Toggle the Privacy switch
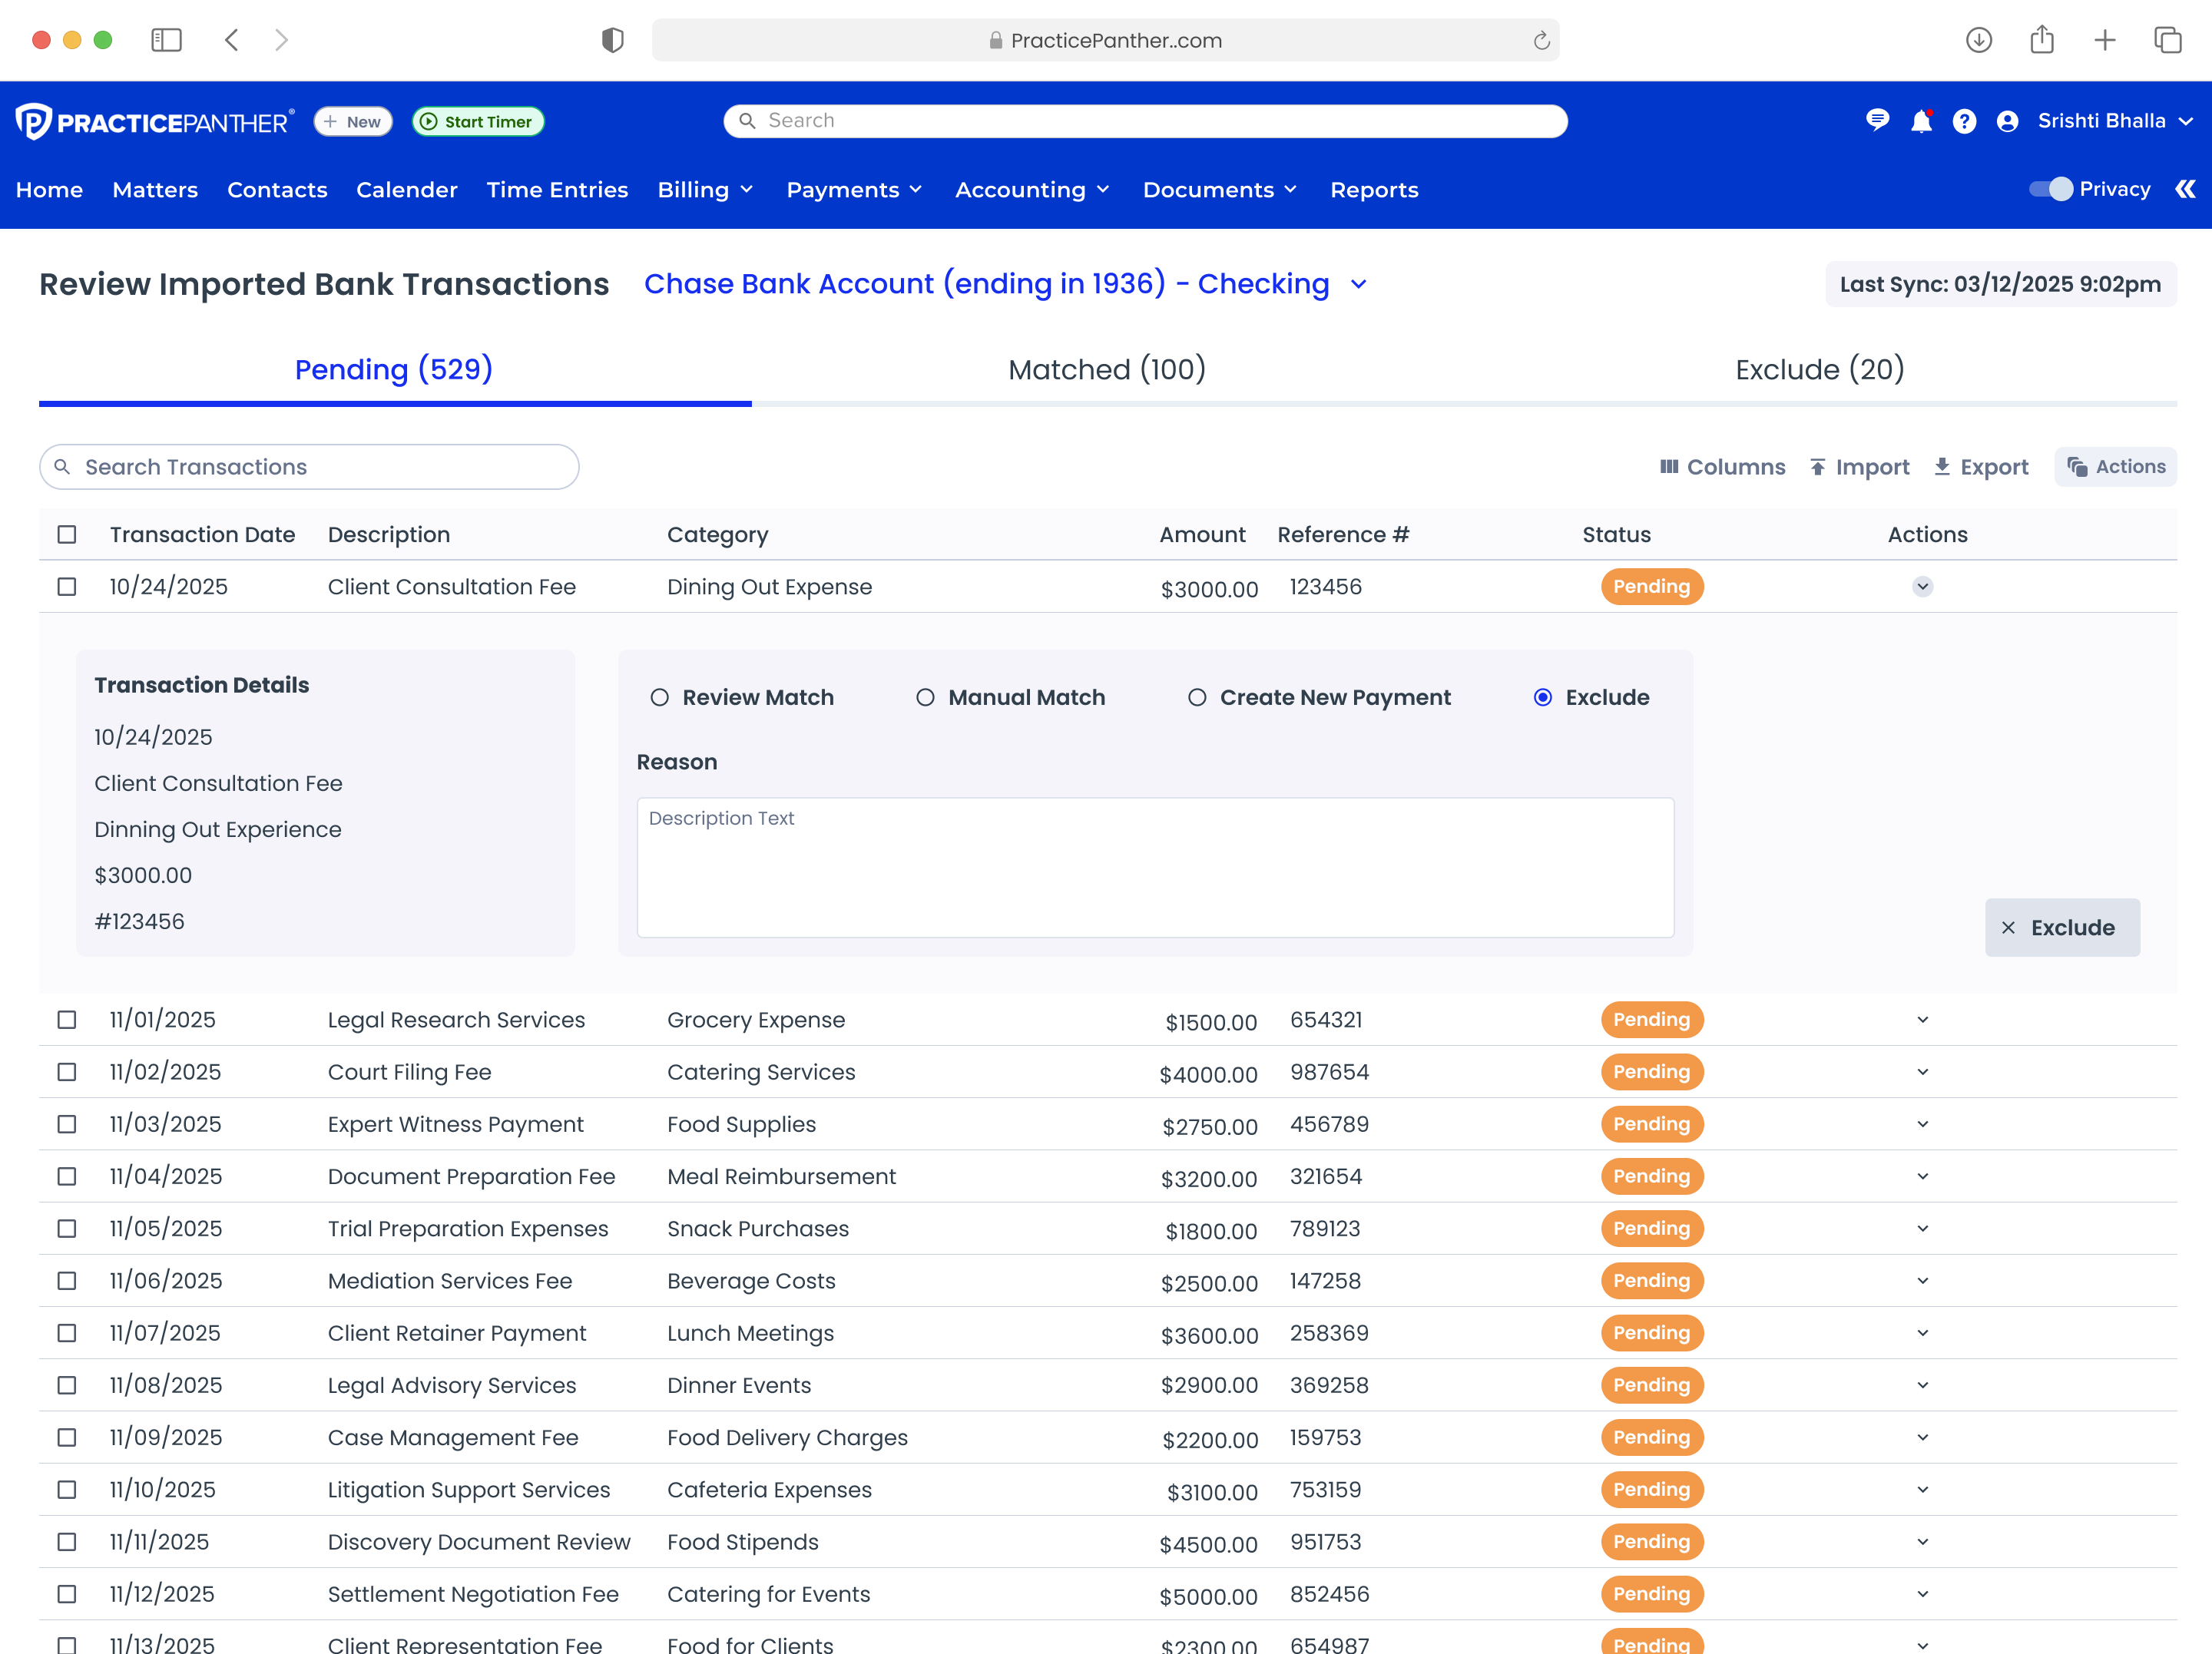This screenshot has width=2212, height=1654. click(2050, 189)
